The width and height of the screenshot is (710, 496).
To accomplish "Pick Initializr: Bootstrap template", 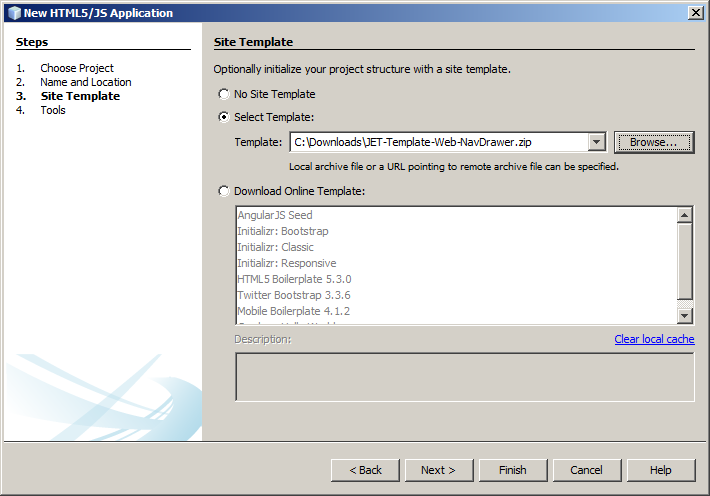I will click(x=456, y=231).
